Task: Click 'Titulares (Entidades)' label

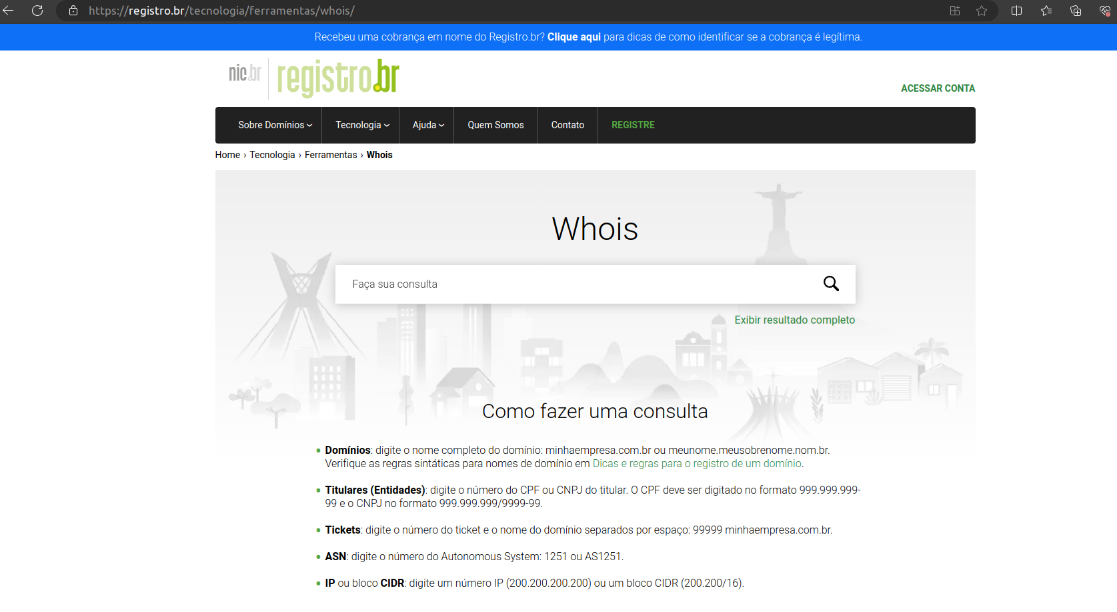Action: coord(375,490)
